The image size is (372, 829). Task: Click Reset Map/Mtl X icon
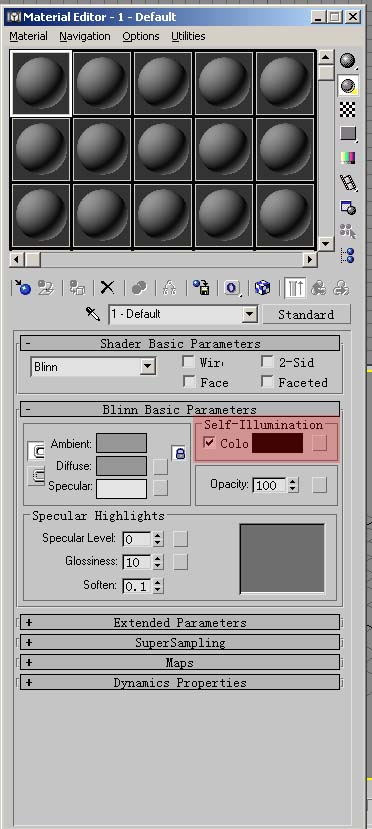(107, 288)
